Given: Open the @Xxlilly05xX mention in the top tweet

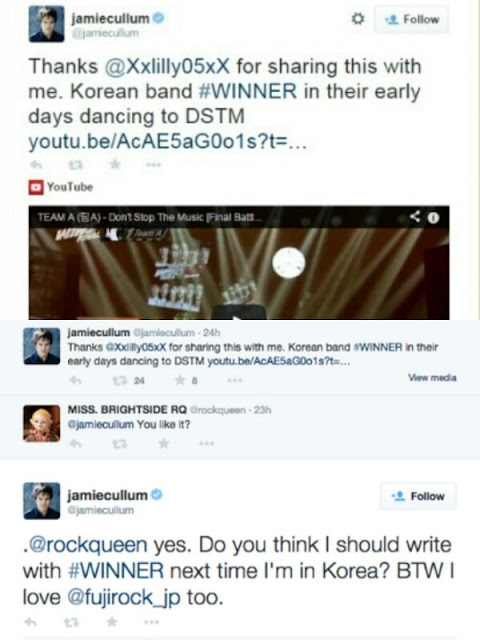Looking at the screenshot, I should [x=167, y=66].
